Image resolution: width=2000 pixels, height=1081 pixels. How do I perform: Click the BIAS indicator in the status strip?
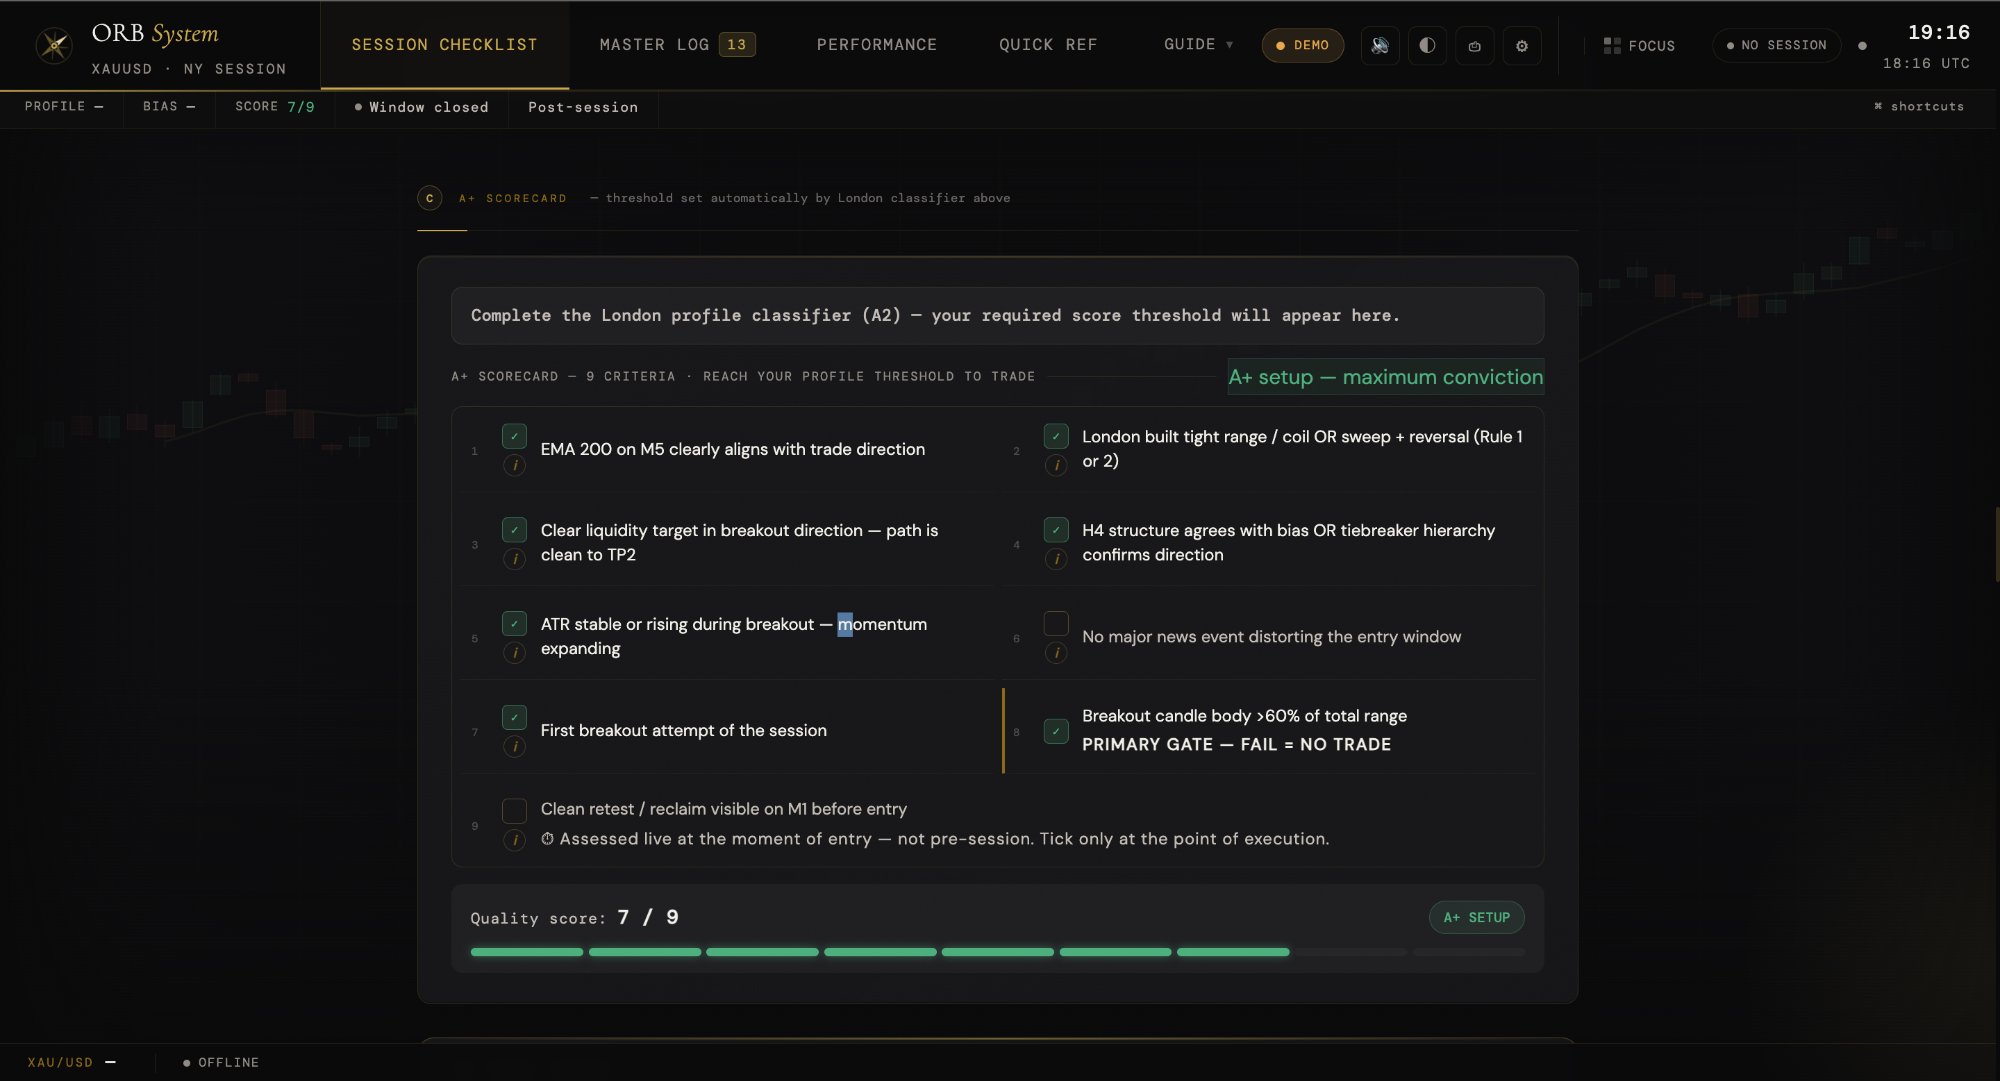(x=169, y=107)
